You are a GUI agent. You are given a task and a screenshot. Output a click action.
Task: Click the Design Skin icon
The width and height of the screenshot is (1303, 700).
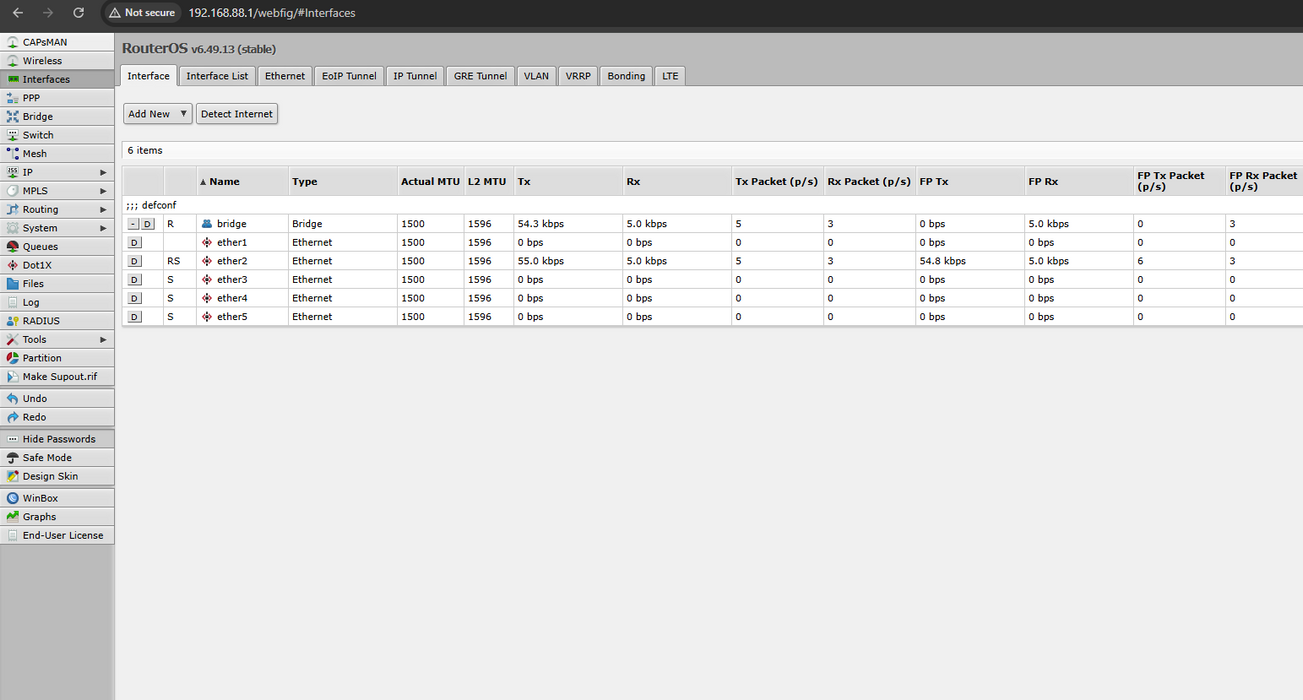(12, 477)
